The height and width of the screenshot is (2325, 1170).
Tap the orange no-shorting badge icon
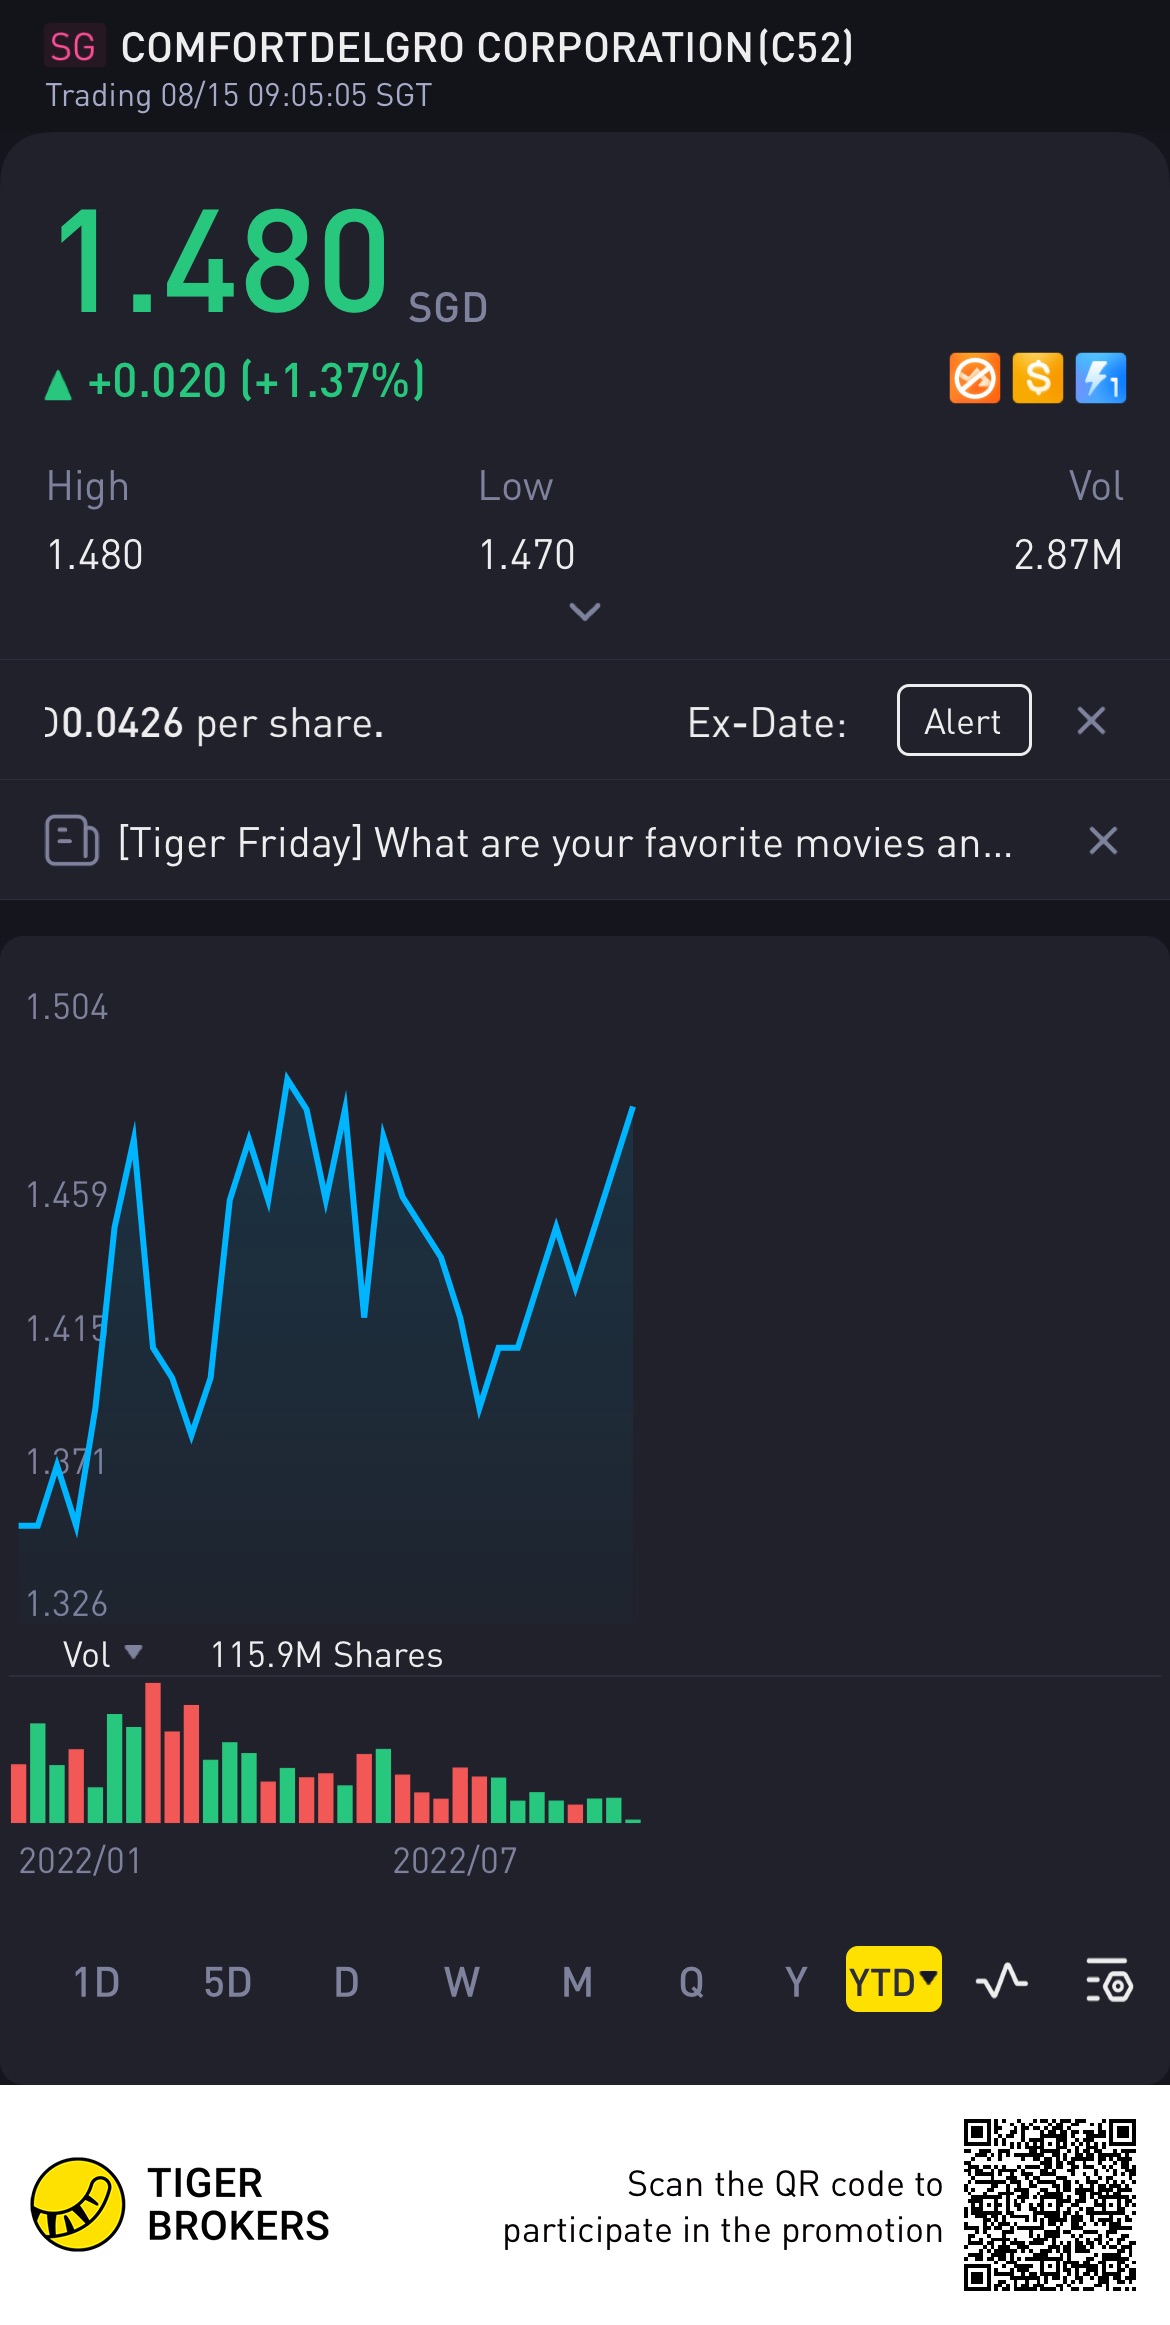[x=974, y=379]
